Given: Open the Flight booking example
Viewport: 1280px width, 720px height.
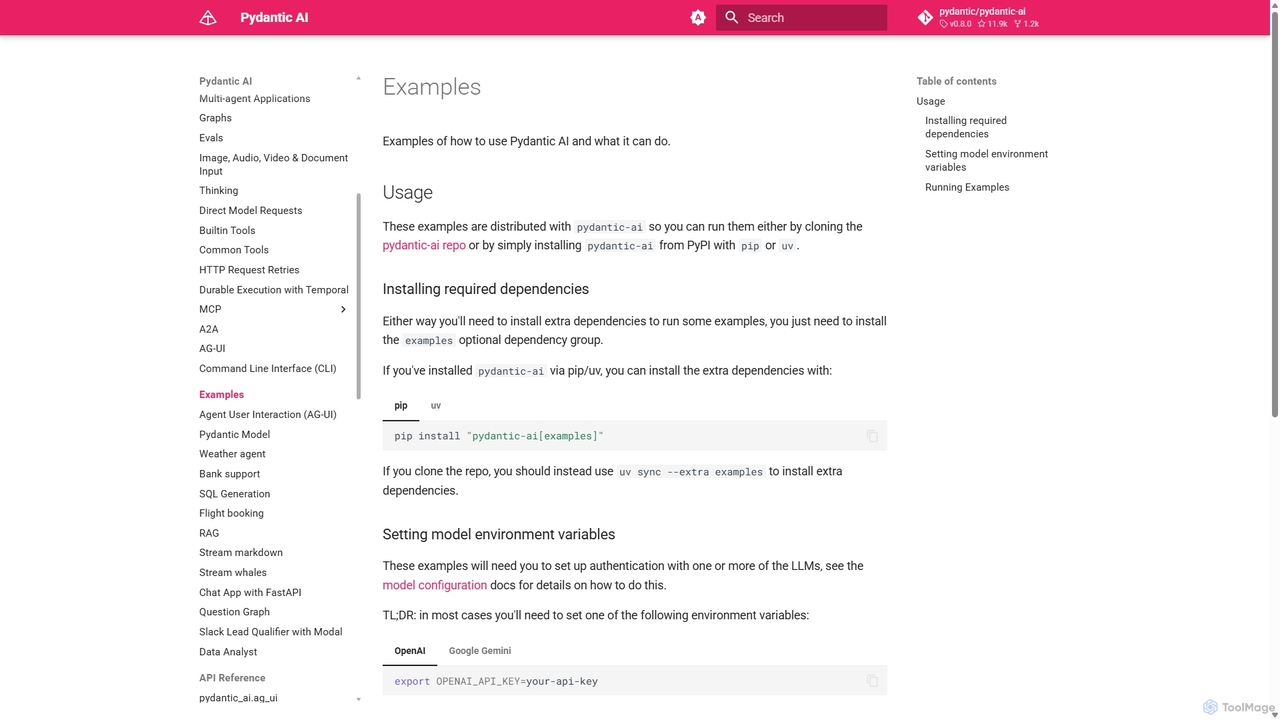Looking at the screenshot, I should 231,514.
